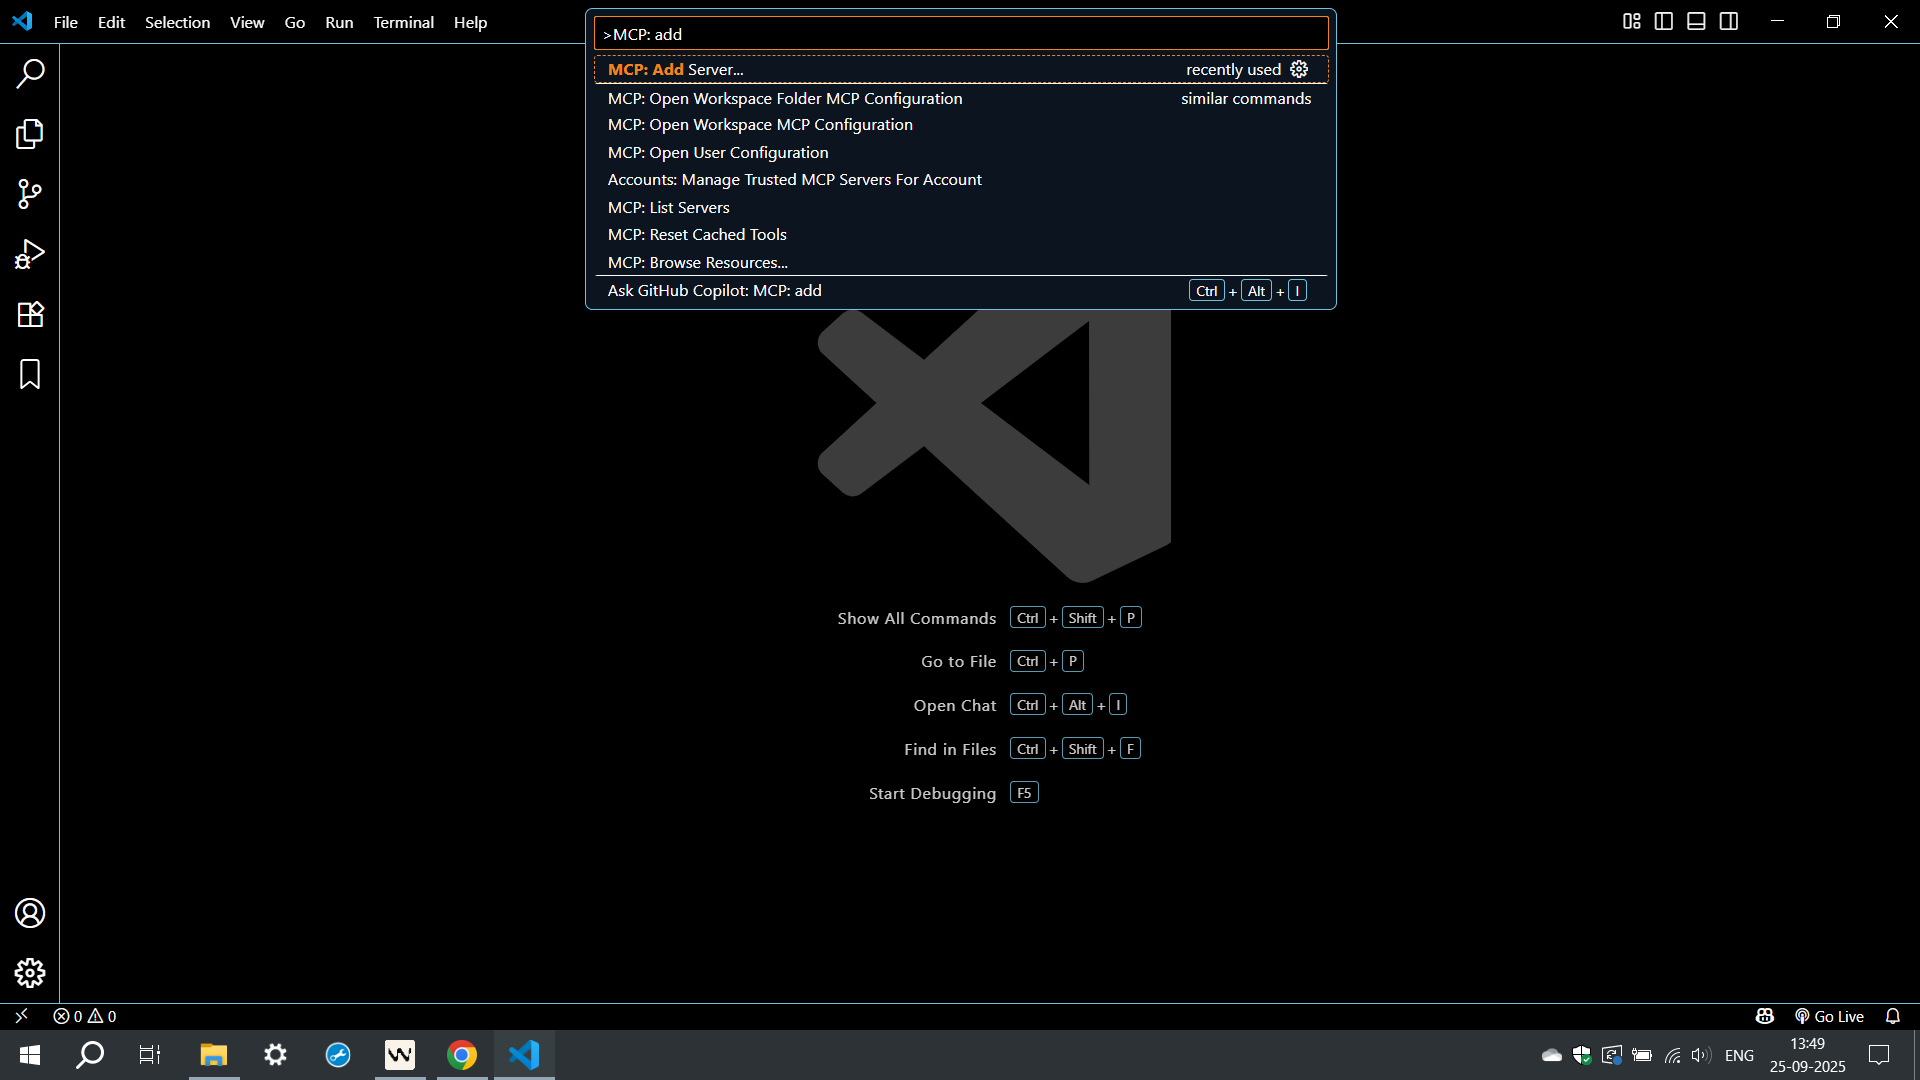This screenshot has height=1080, width=1920.
Task: Open the Manage gear in activity bar
Action: [x=30, y=973]
